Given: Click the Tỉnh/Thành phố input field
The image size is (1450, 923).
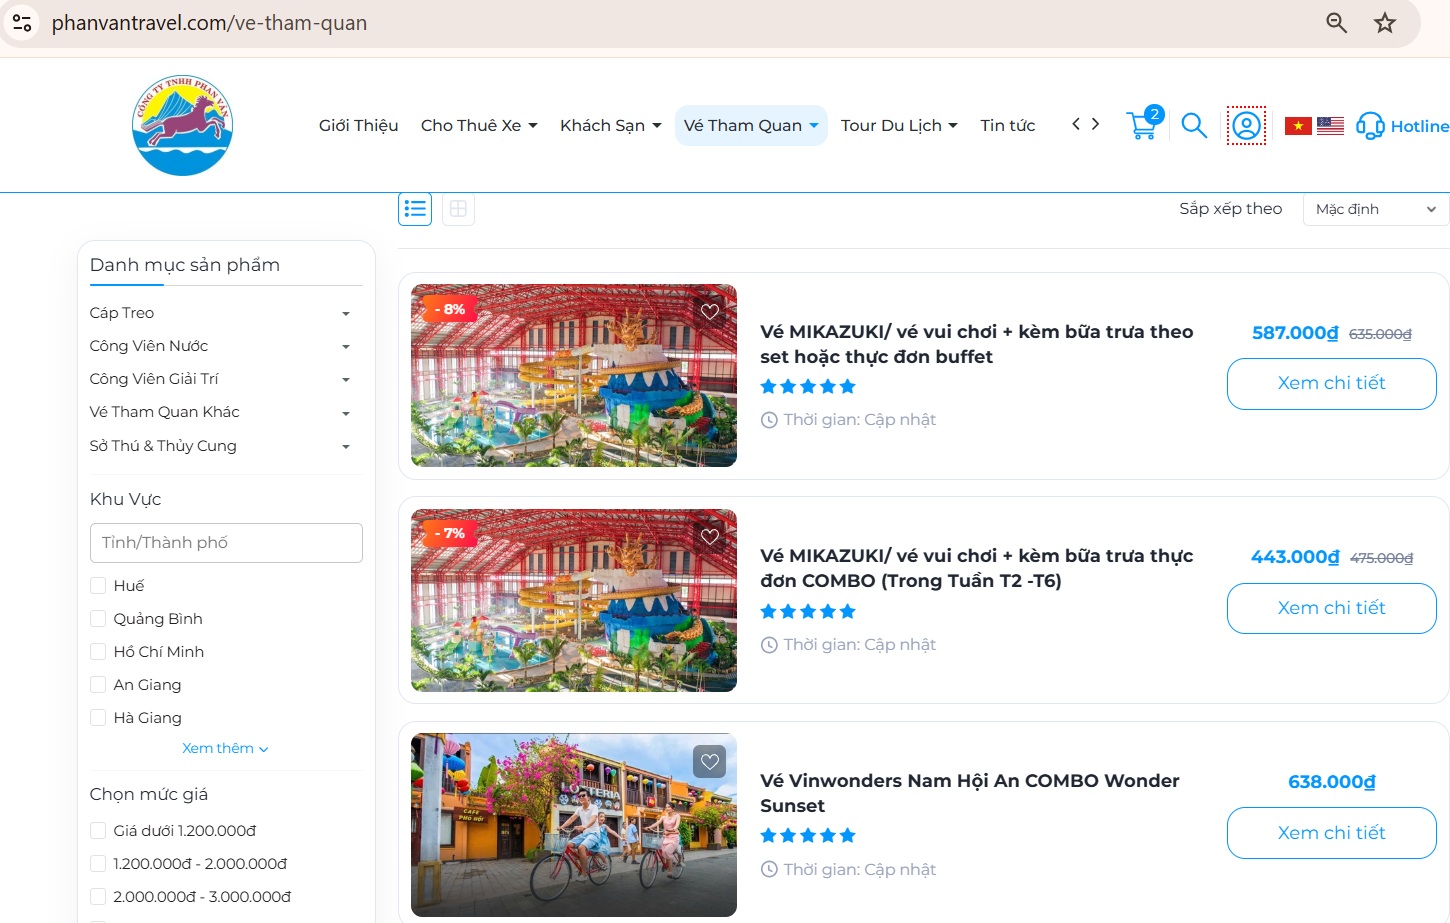Looking at the screenshot, I should point(226,542).
